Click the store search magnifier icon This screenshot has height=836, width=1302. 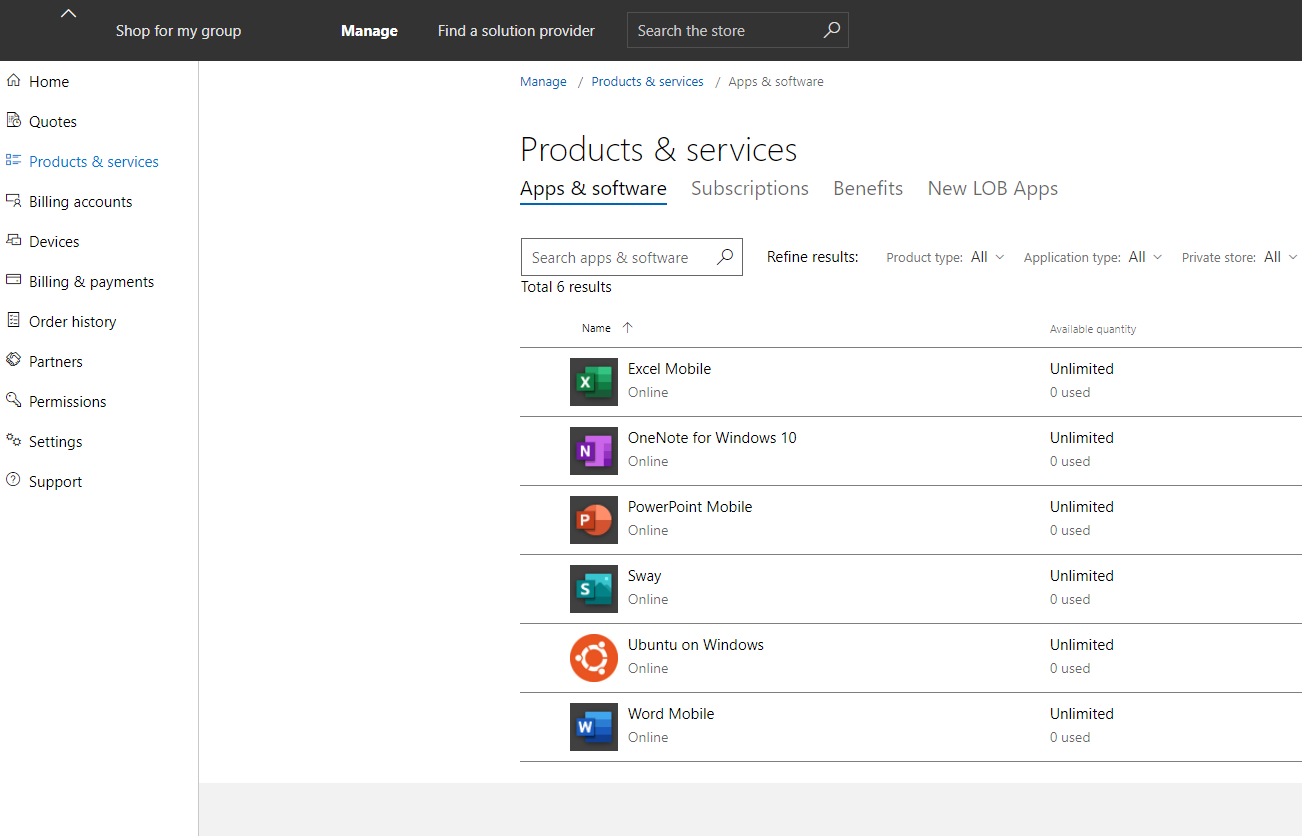point(831,30)
